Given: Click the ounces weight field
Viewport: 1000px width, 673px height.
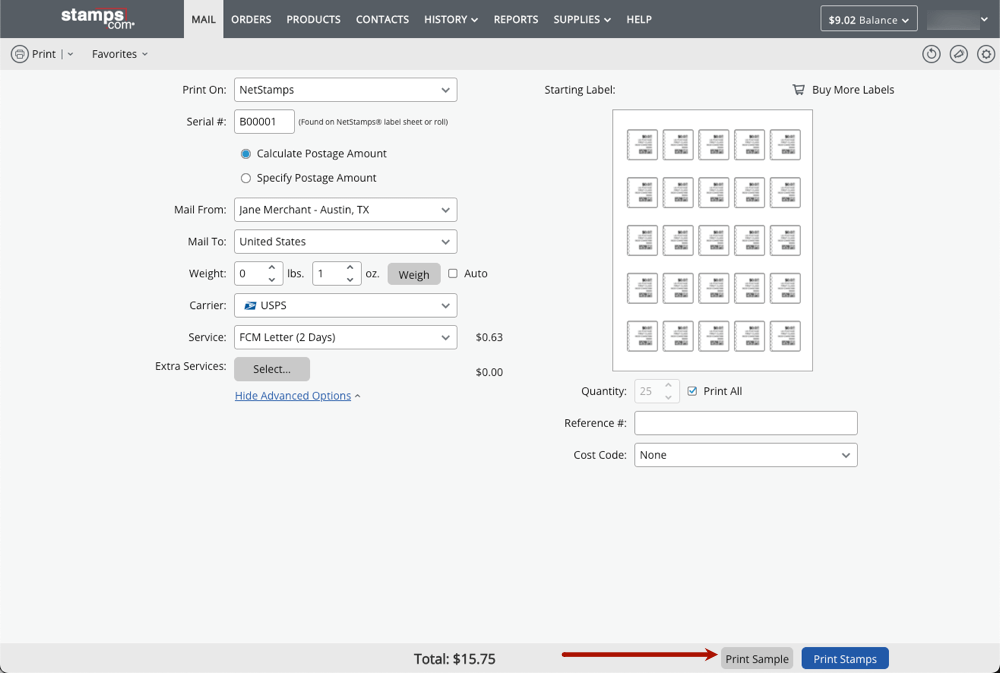Looking at the screenshot, I should pos(337,274).
